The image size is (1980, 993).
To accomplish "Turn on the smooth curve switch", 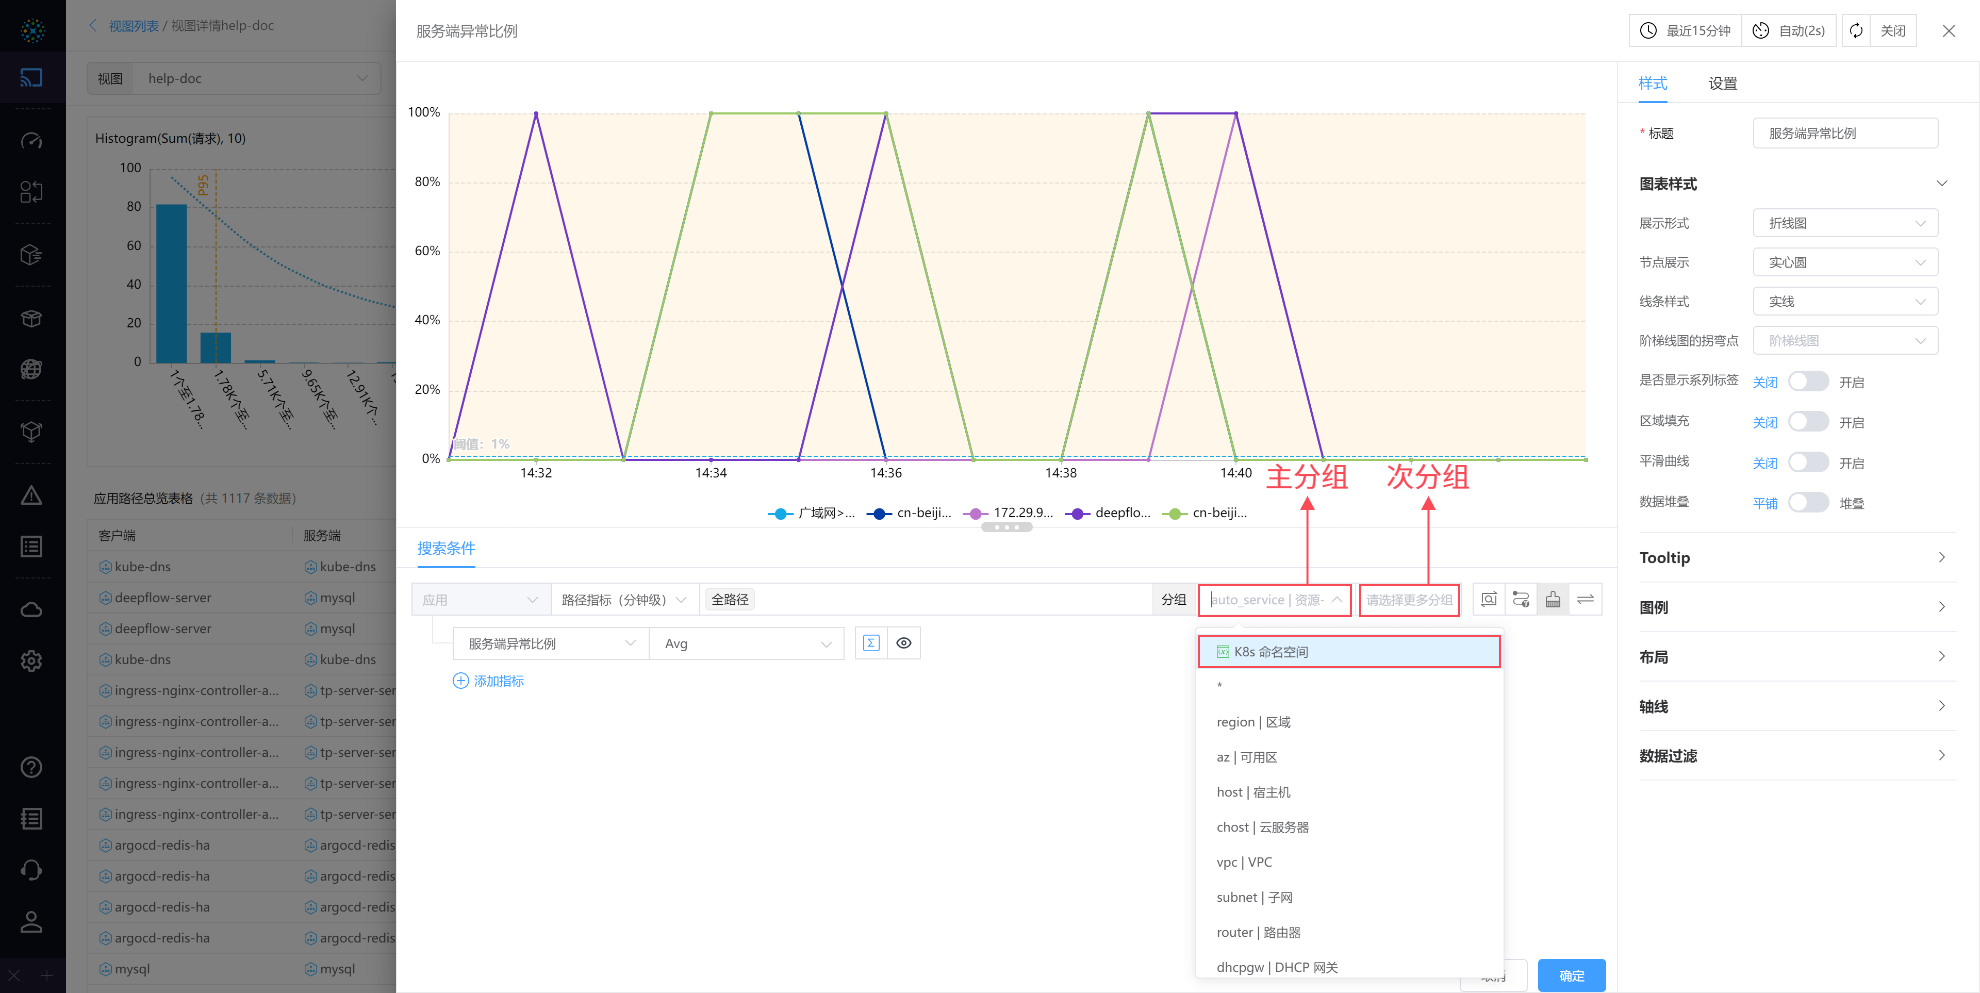I will point(1807,462).
